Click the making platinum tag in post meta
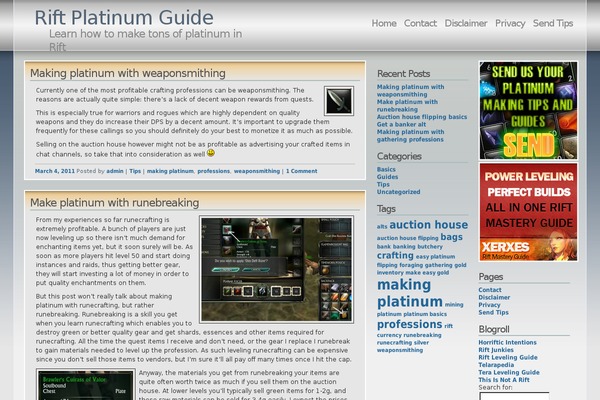Viewport: 600px width, 400px height. click(x=170, y=171)
